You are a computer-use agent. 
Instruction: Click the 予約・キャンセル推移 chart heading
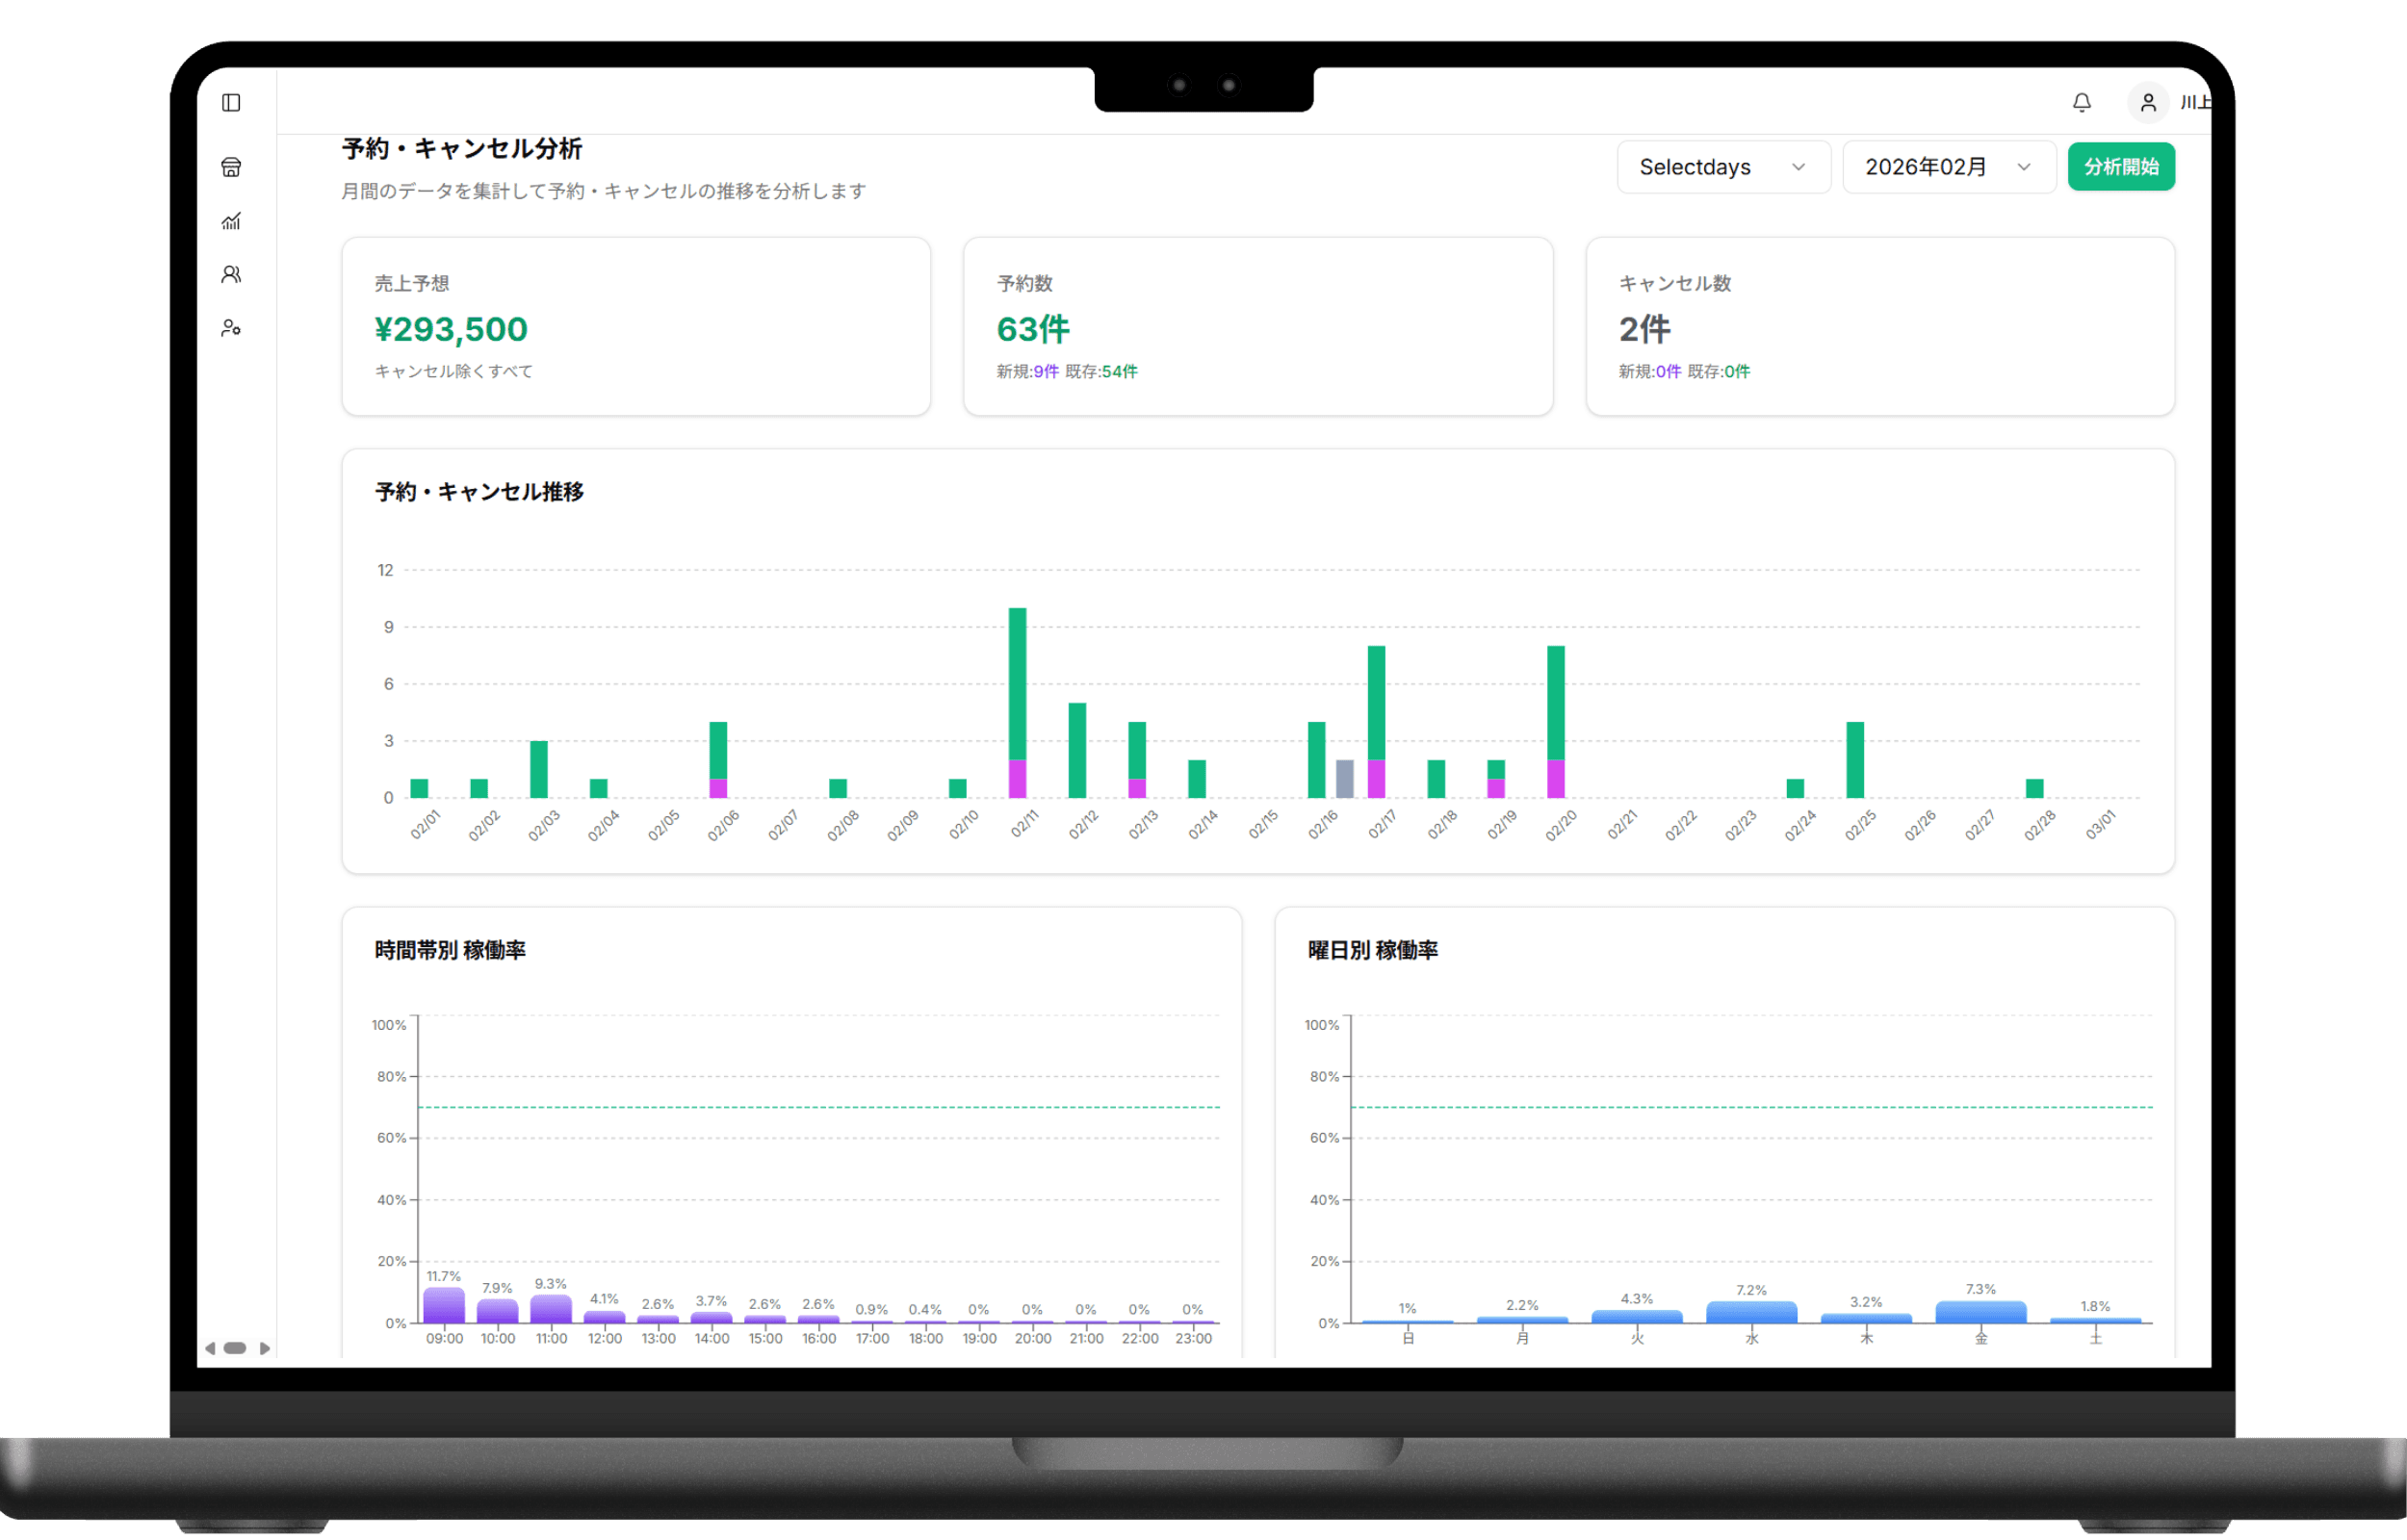[479, 492]
